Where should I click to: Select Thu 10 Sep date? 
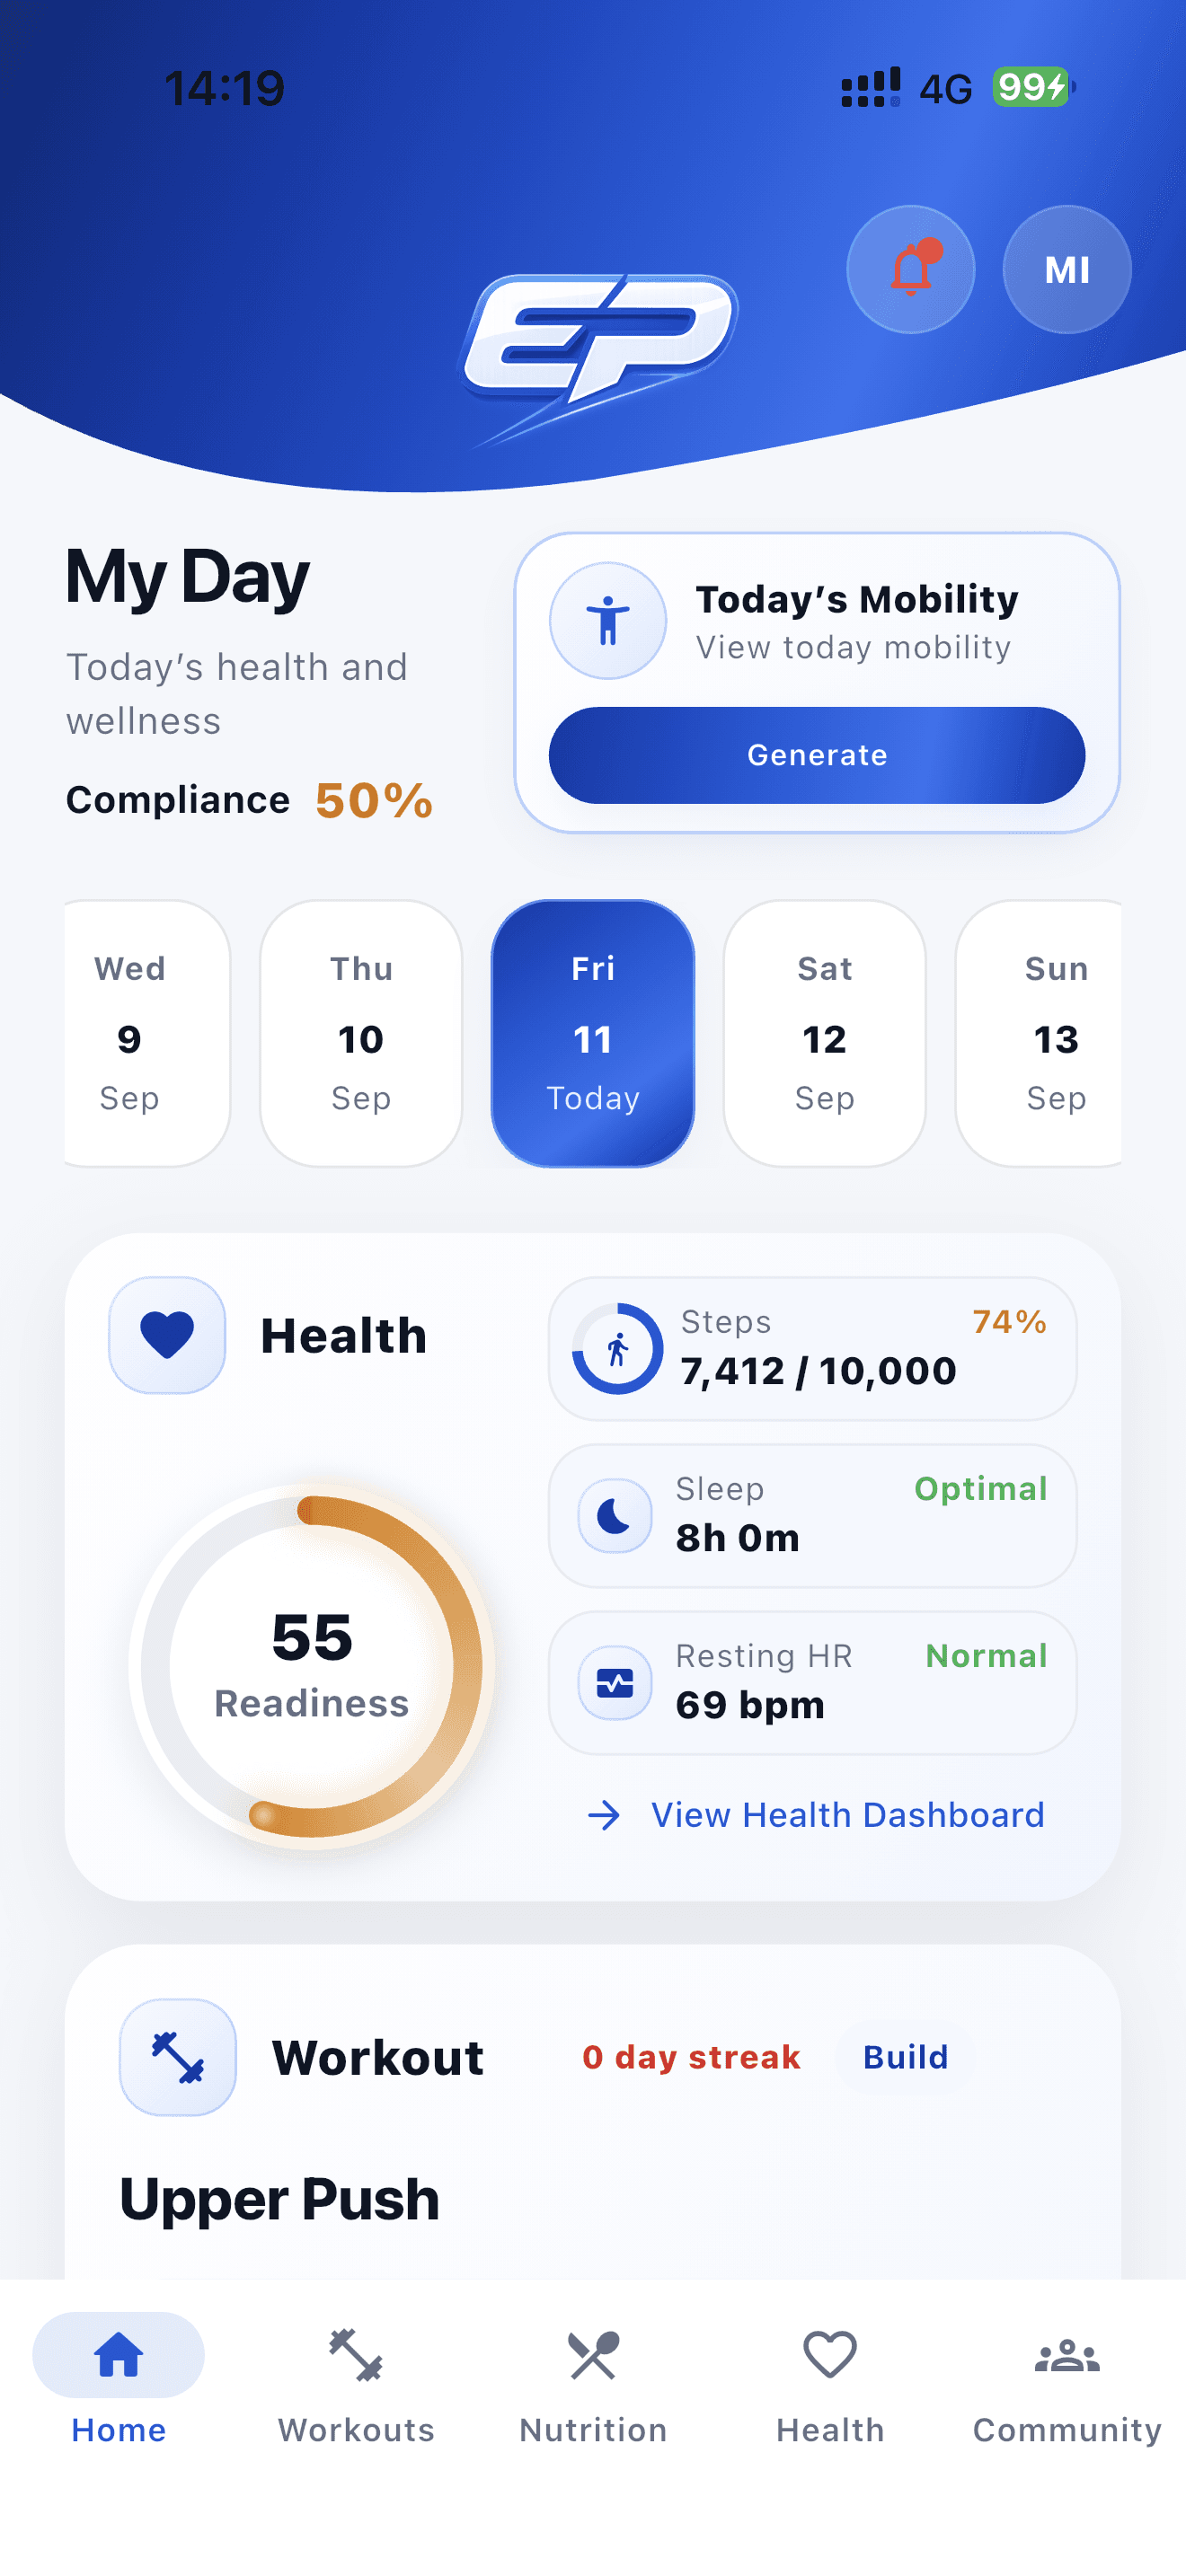pyautogui.click(x=361, y=1033)
